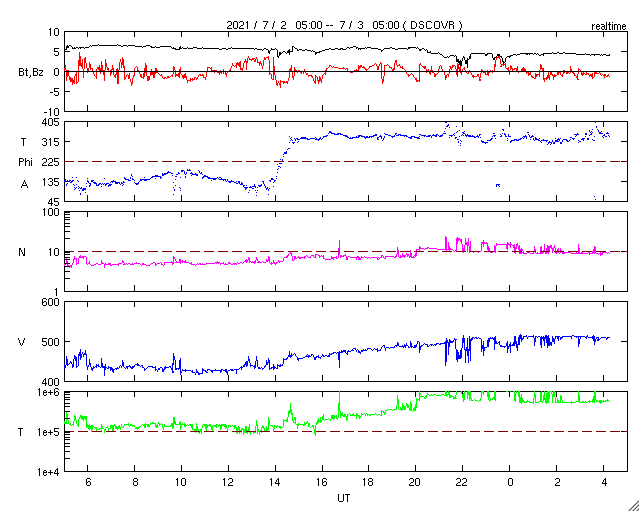The image size is (640, 512).
Task: Click the 'realtime' label
Action: point(609,27)
